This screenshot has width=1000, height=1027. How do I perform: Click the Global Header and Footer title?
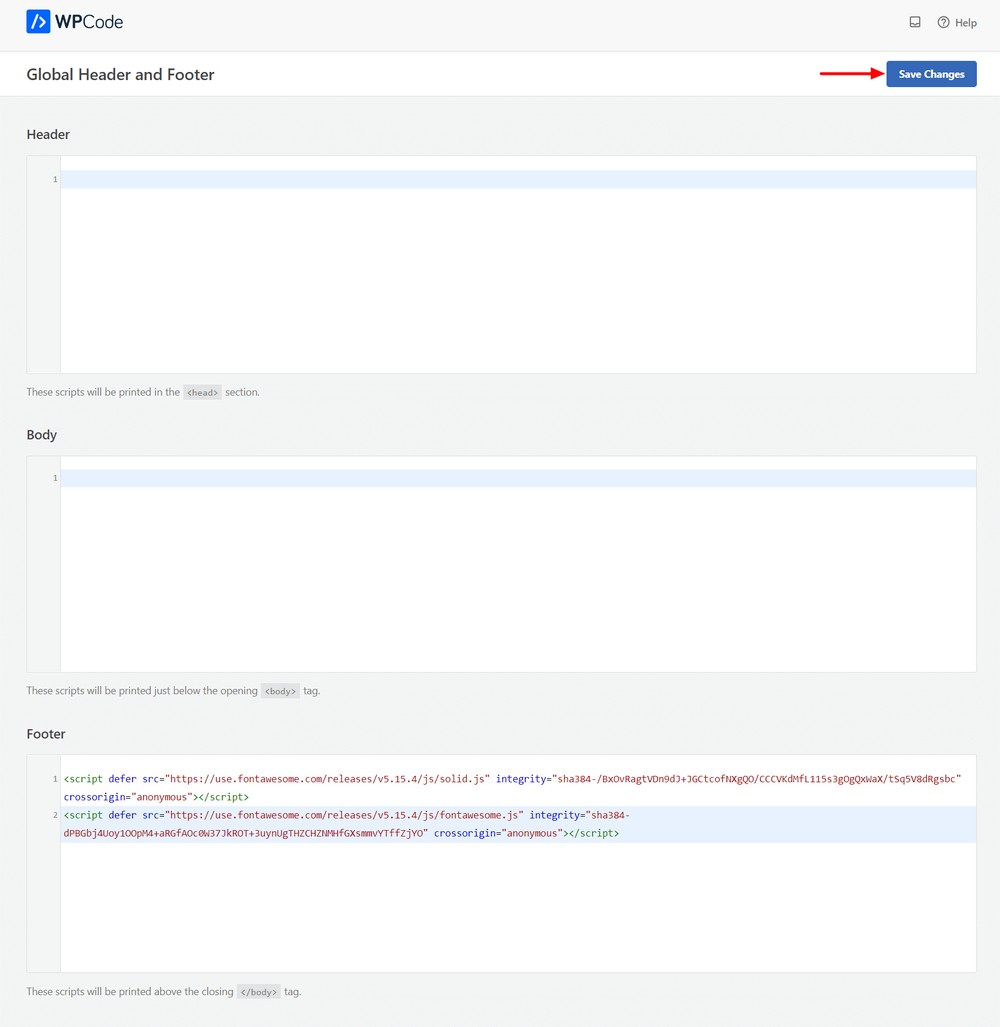(x=120, y=75)
